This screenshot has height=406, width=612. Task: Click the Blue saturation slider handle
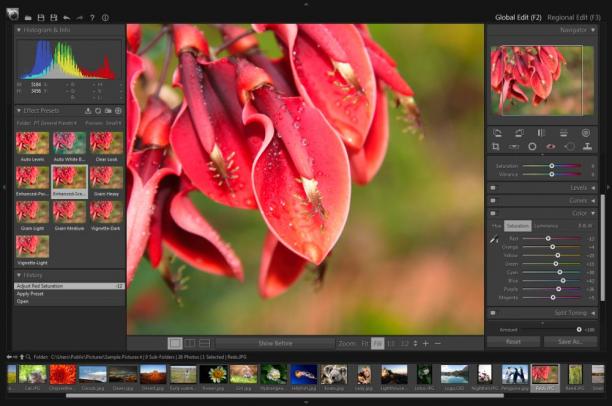pos(563,281)
